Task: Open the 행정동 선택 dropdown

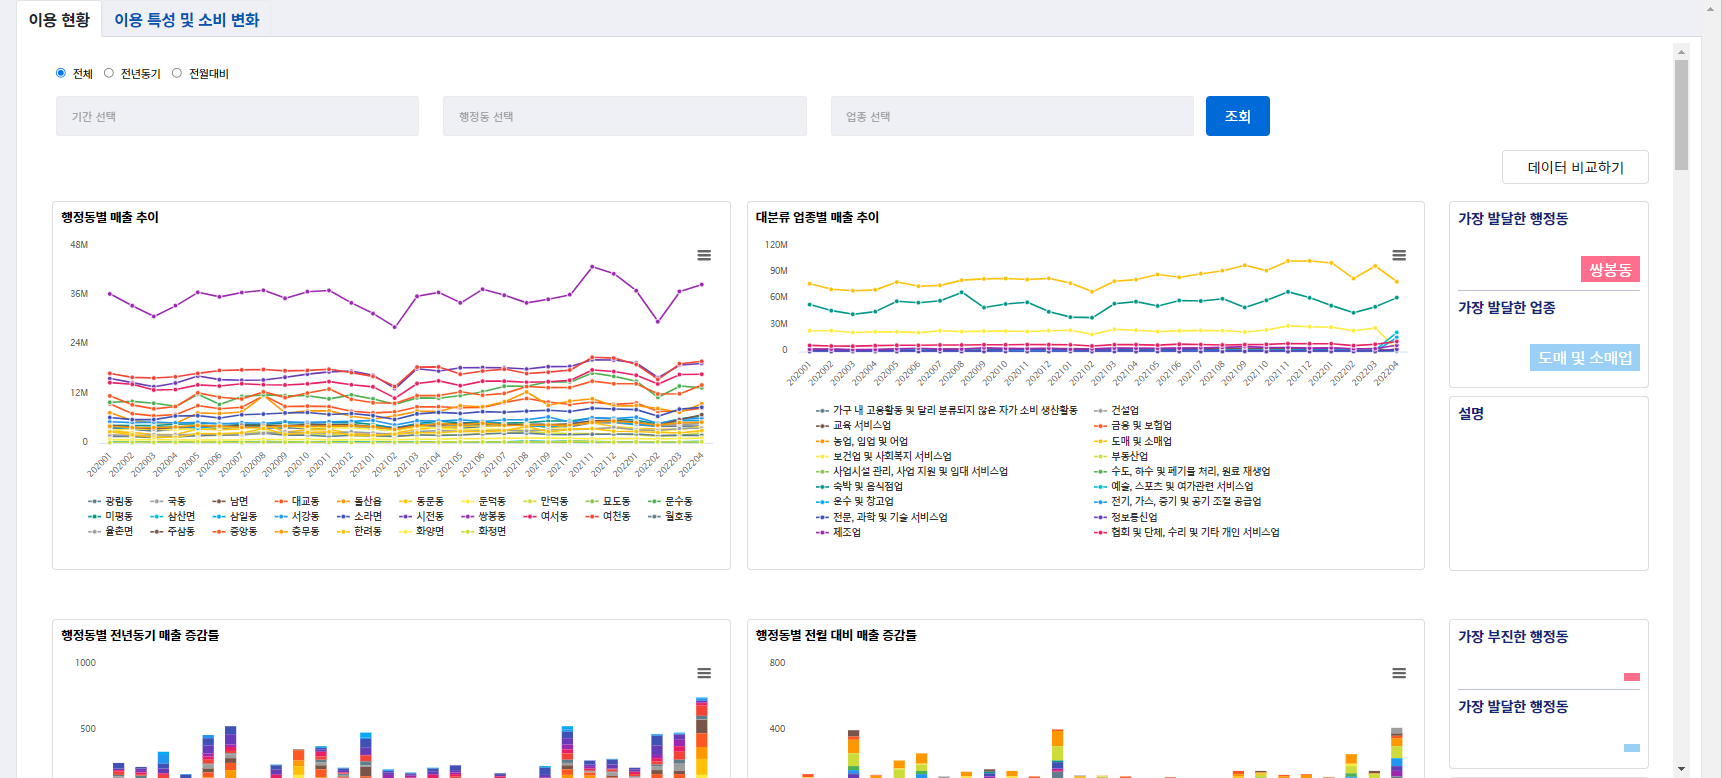Action: 625,116
